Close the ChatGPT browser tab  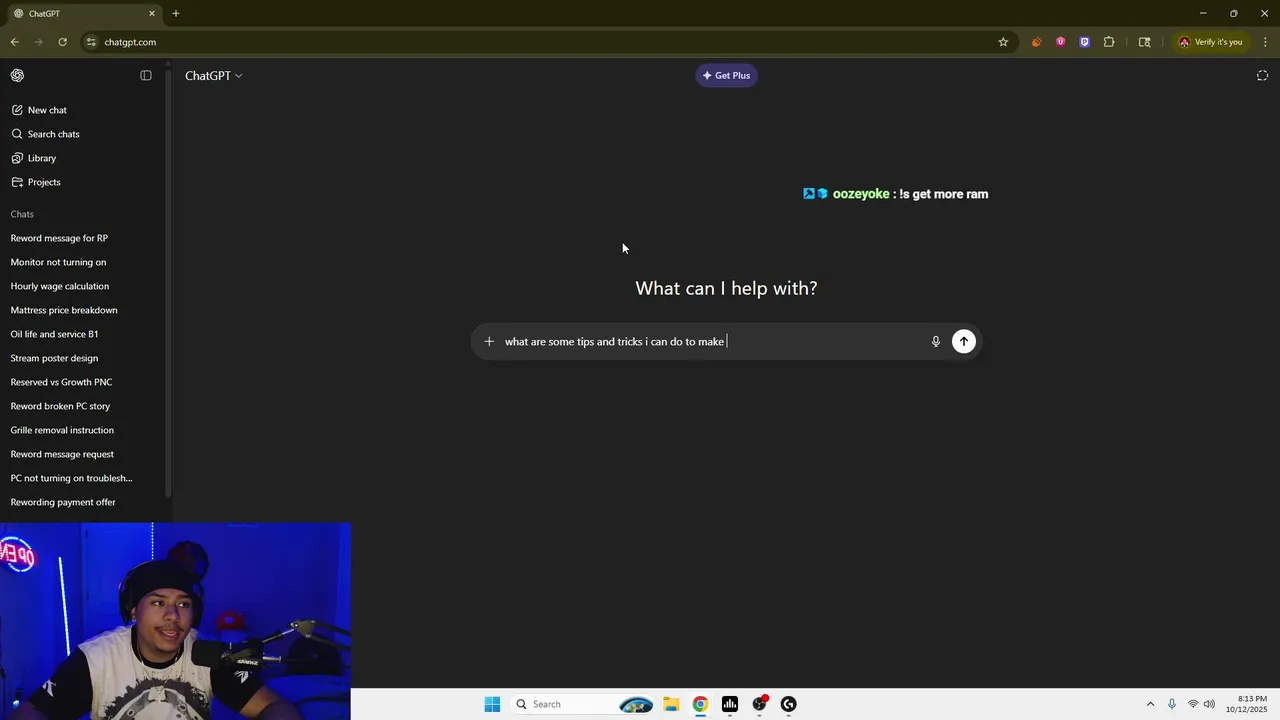coord(152,14)
